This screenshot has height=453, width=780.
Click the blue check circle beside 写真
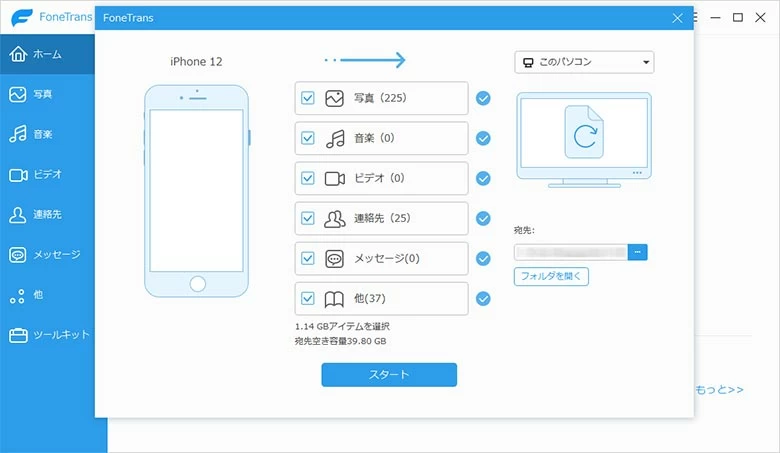483,98
